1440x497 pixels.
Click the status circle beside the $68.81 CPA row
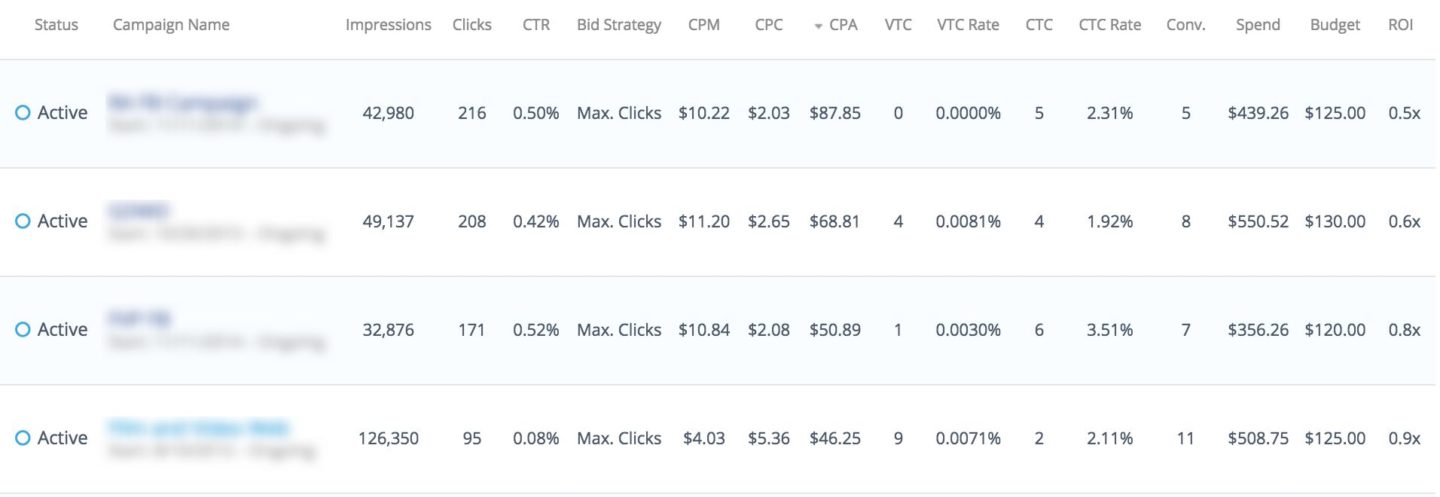(23, 221)
